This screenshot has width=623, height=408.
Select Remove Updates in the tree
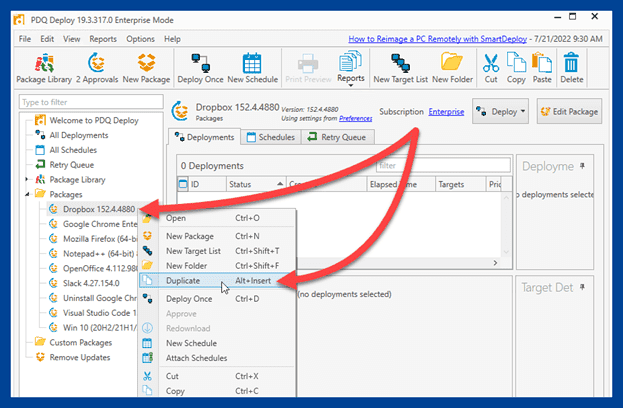click(x=73, y=357)
